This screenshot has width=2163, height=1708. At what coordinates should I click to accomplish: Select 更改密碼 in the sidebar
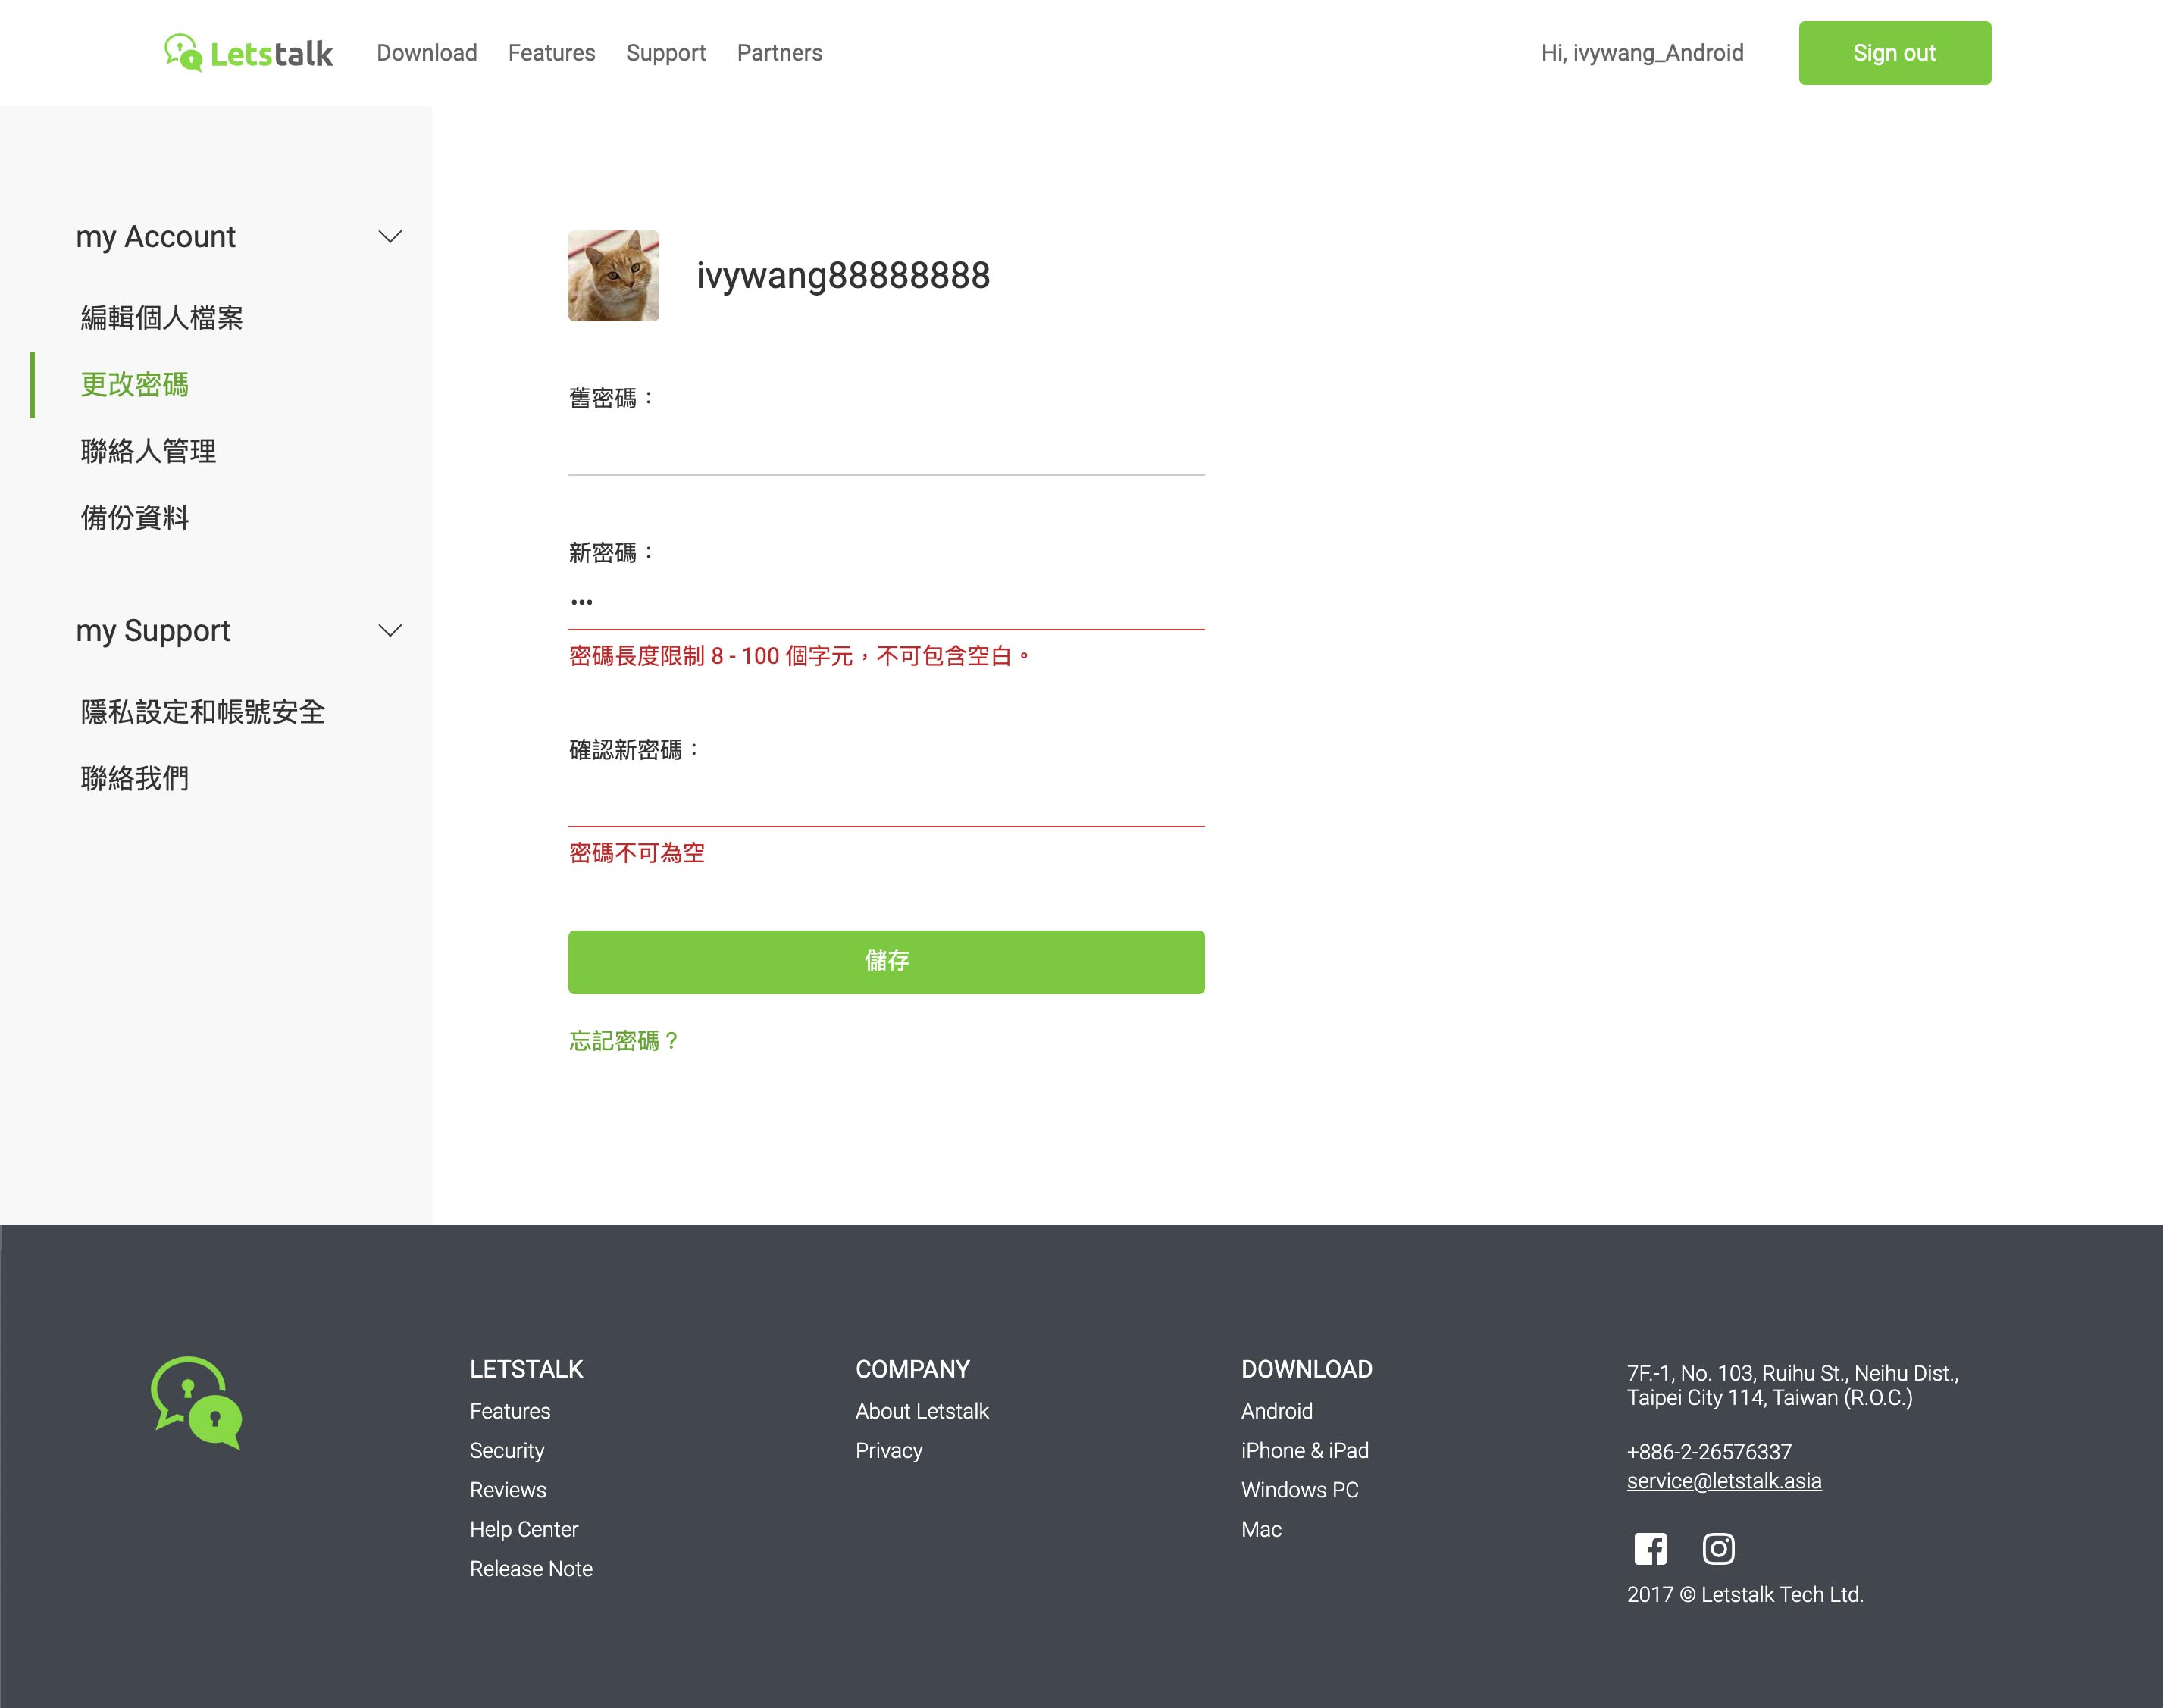coord(134,385)
